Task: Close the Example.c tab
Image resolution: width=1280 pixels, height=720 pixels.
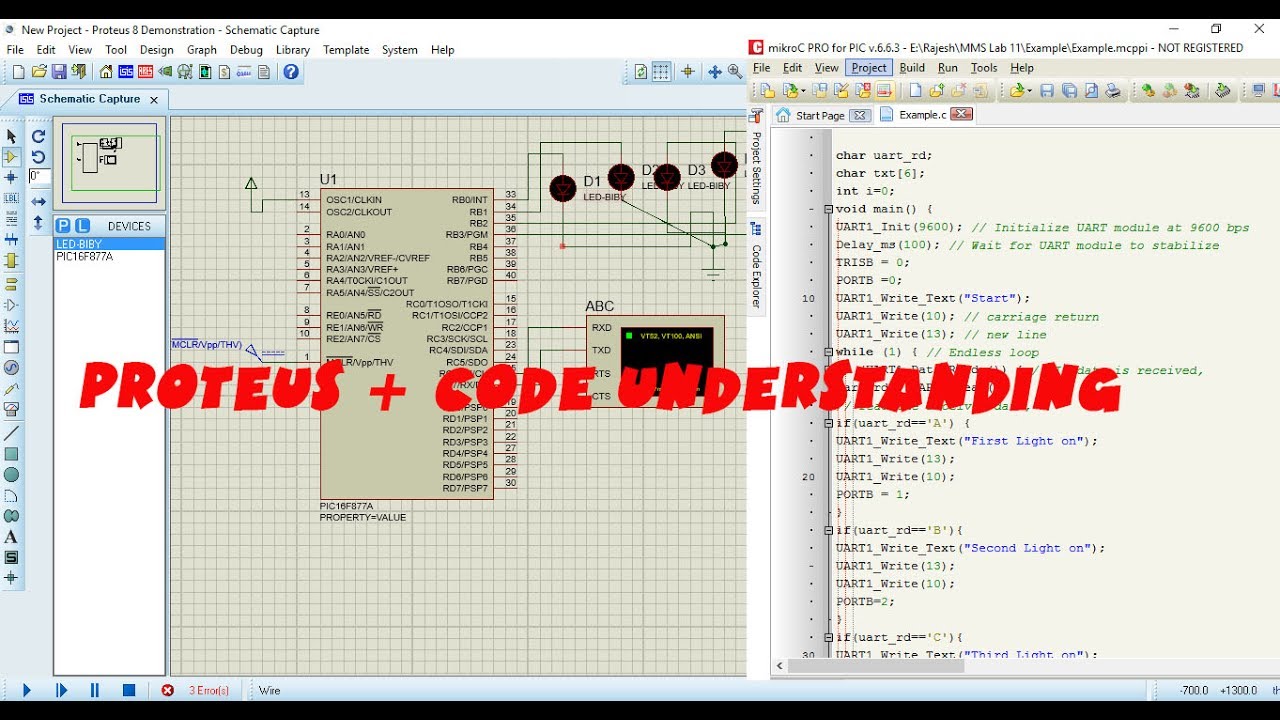Action: pyautogui.click(x=961, y=115)
